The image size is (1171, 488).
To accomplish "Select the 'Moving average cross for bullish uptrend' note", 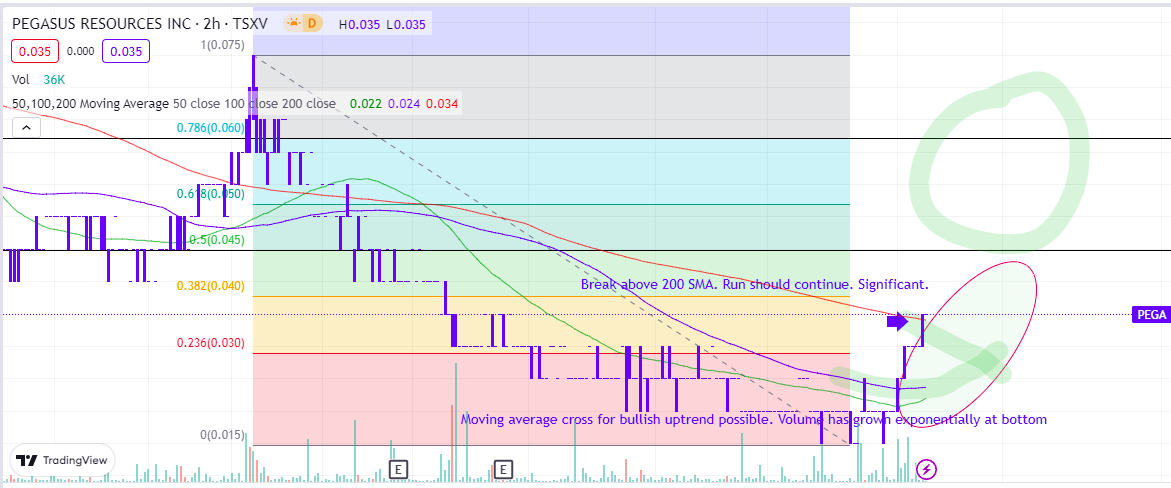I will pos(754,419).
